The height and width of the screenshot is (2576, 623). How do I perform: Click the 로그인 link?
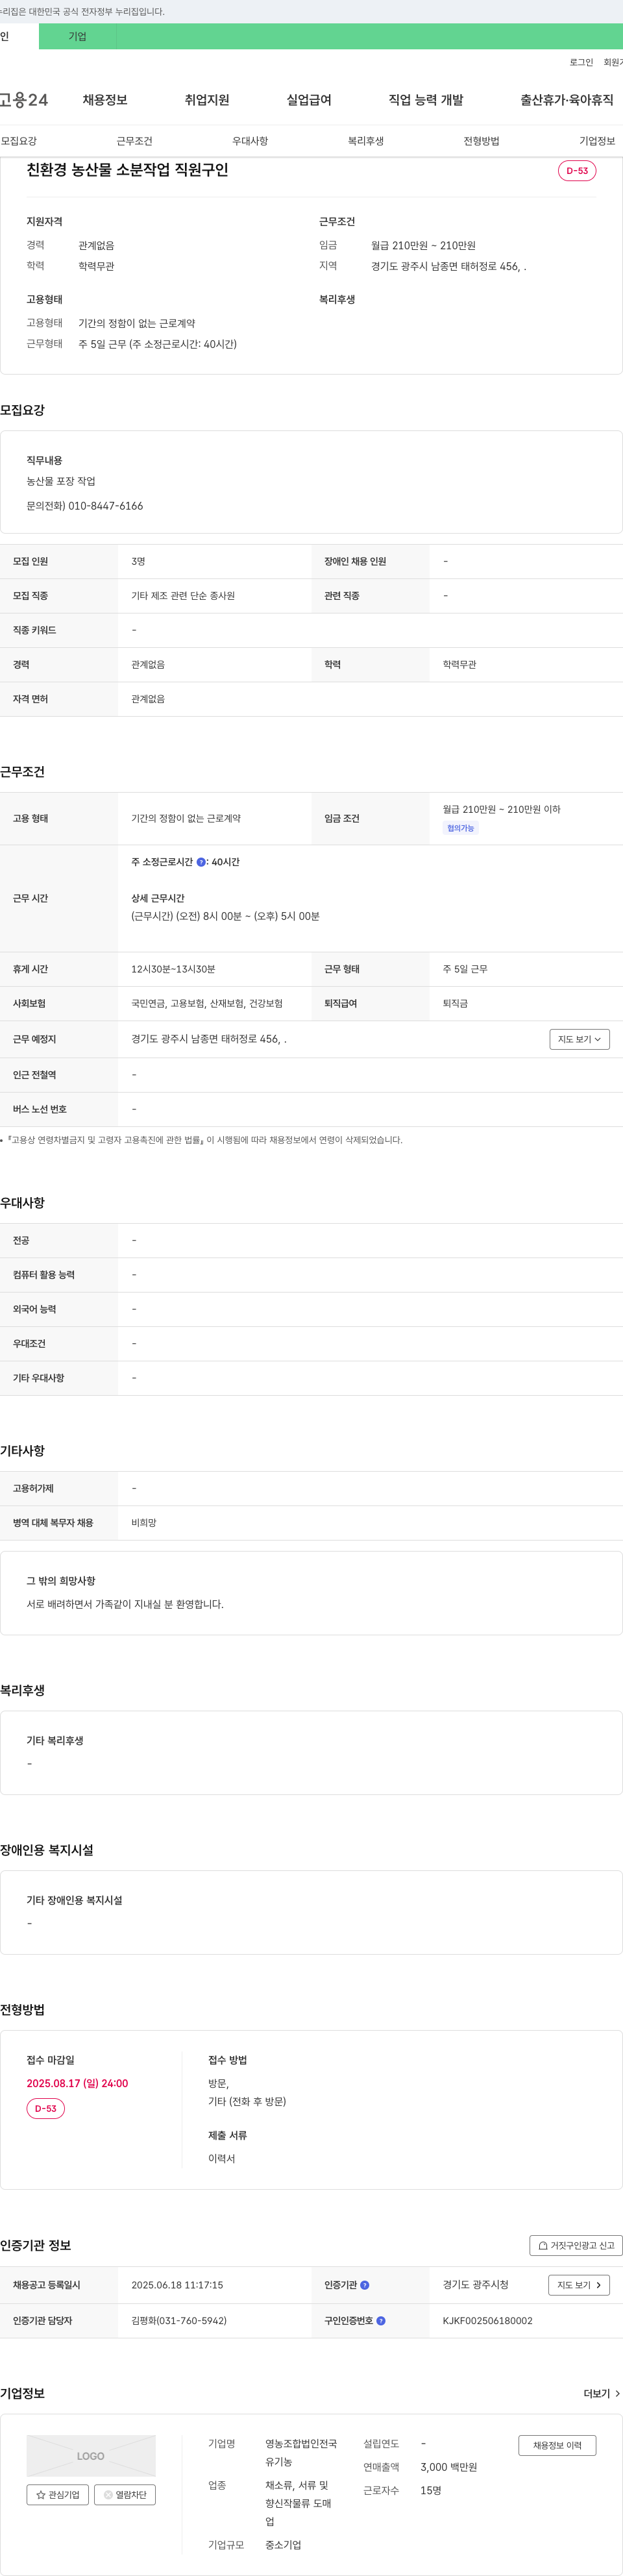click(581, 62)
